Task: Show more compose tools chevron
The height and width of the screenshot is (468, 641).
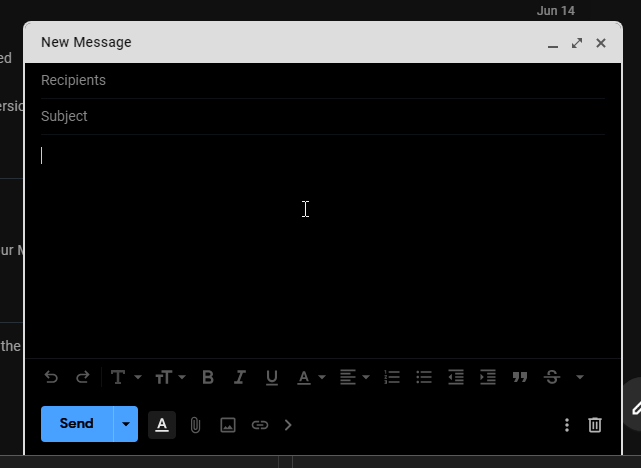Action: click(288, 425)
